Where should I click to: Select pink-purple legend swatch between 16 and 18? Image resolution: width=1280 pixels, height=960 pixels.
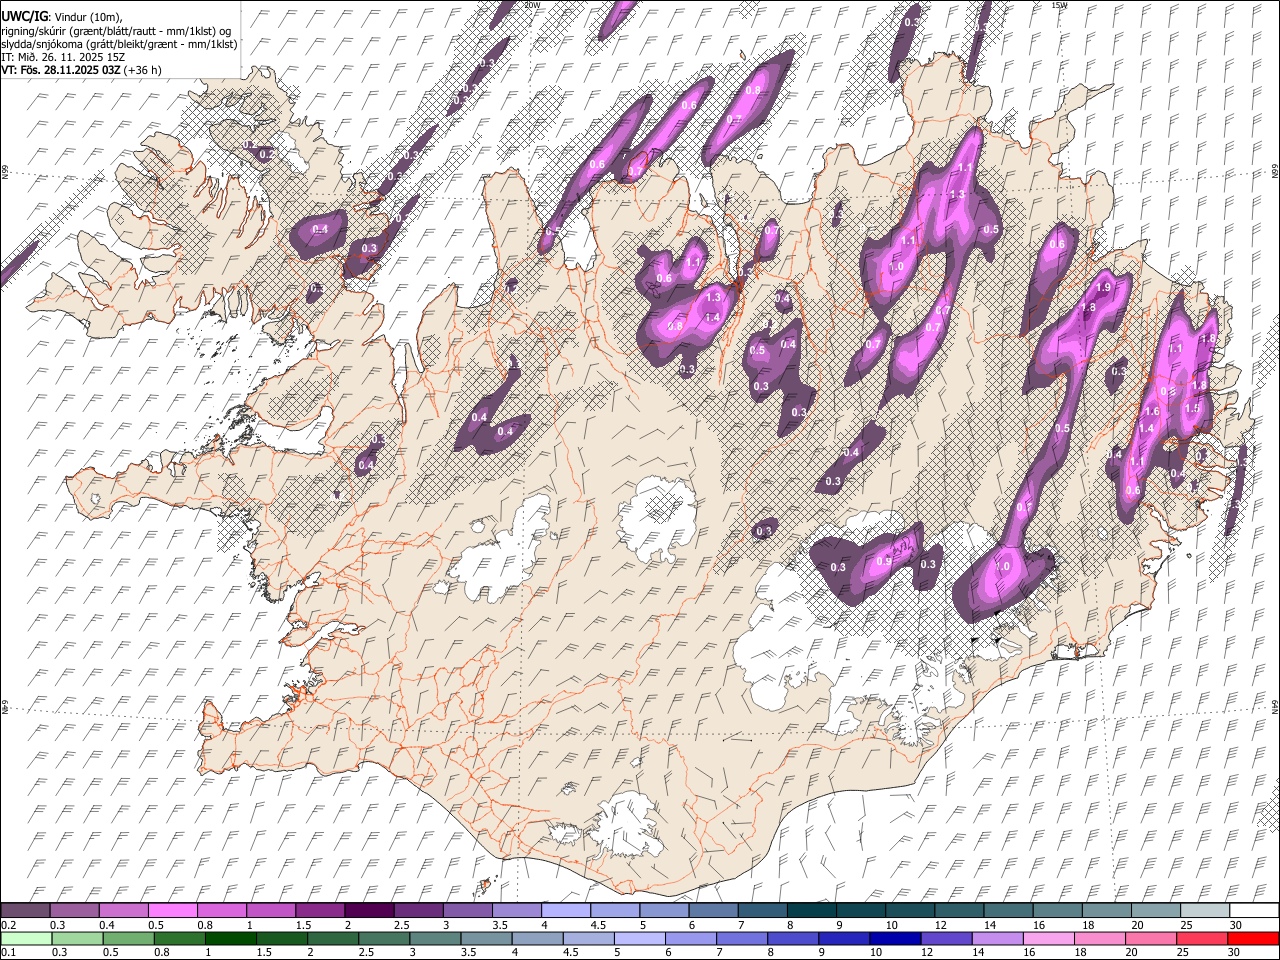tap(1056, 910)
